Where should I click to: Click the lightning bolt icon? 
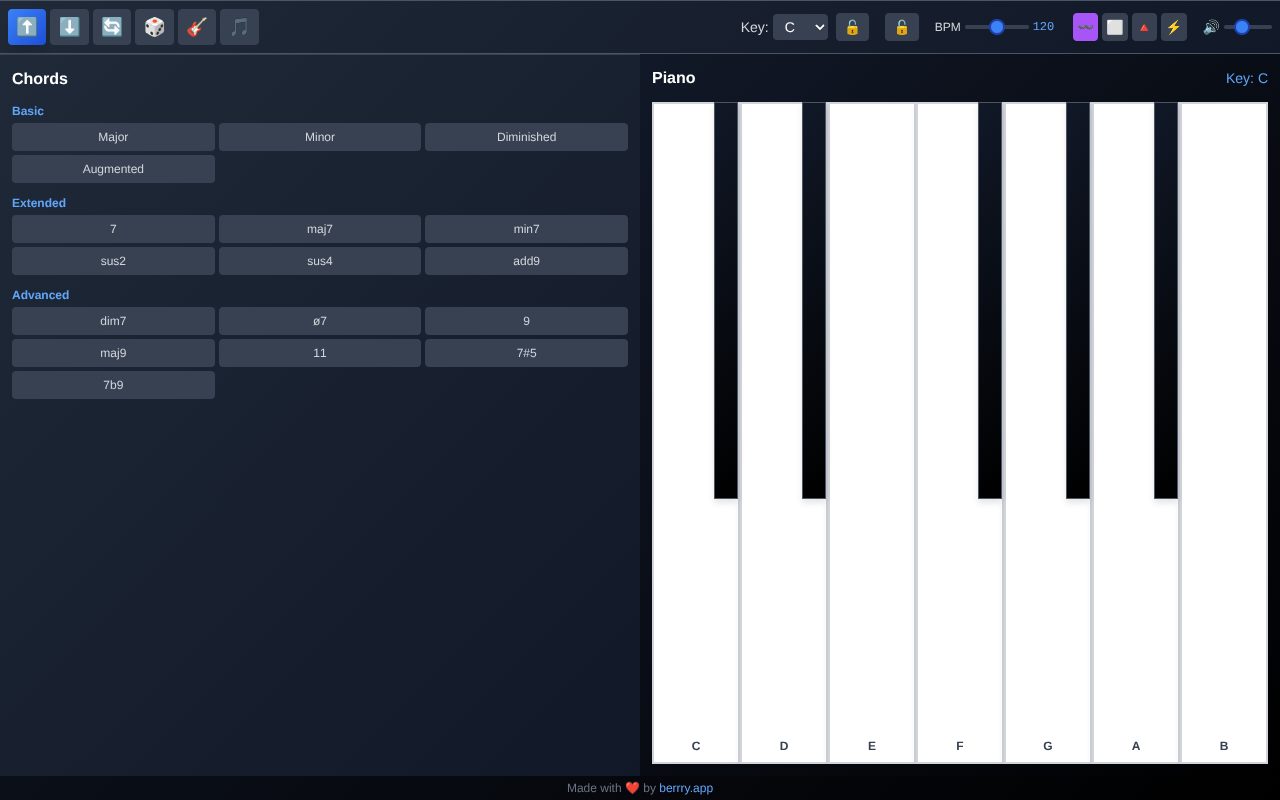(x=1174, y=27)
